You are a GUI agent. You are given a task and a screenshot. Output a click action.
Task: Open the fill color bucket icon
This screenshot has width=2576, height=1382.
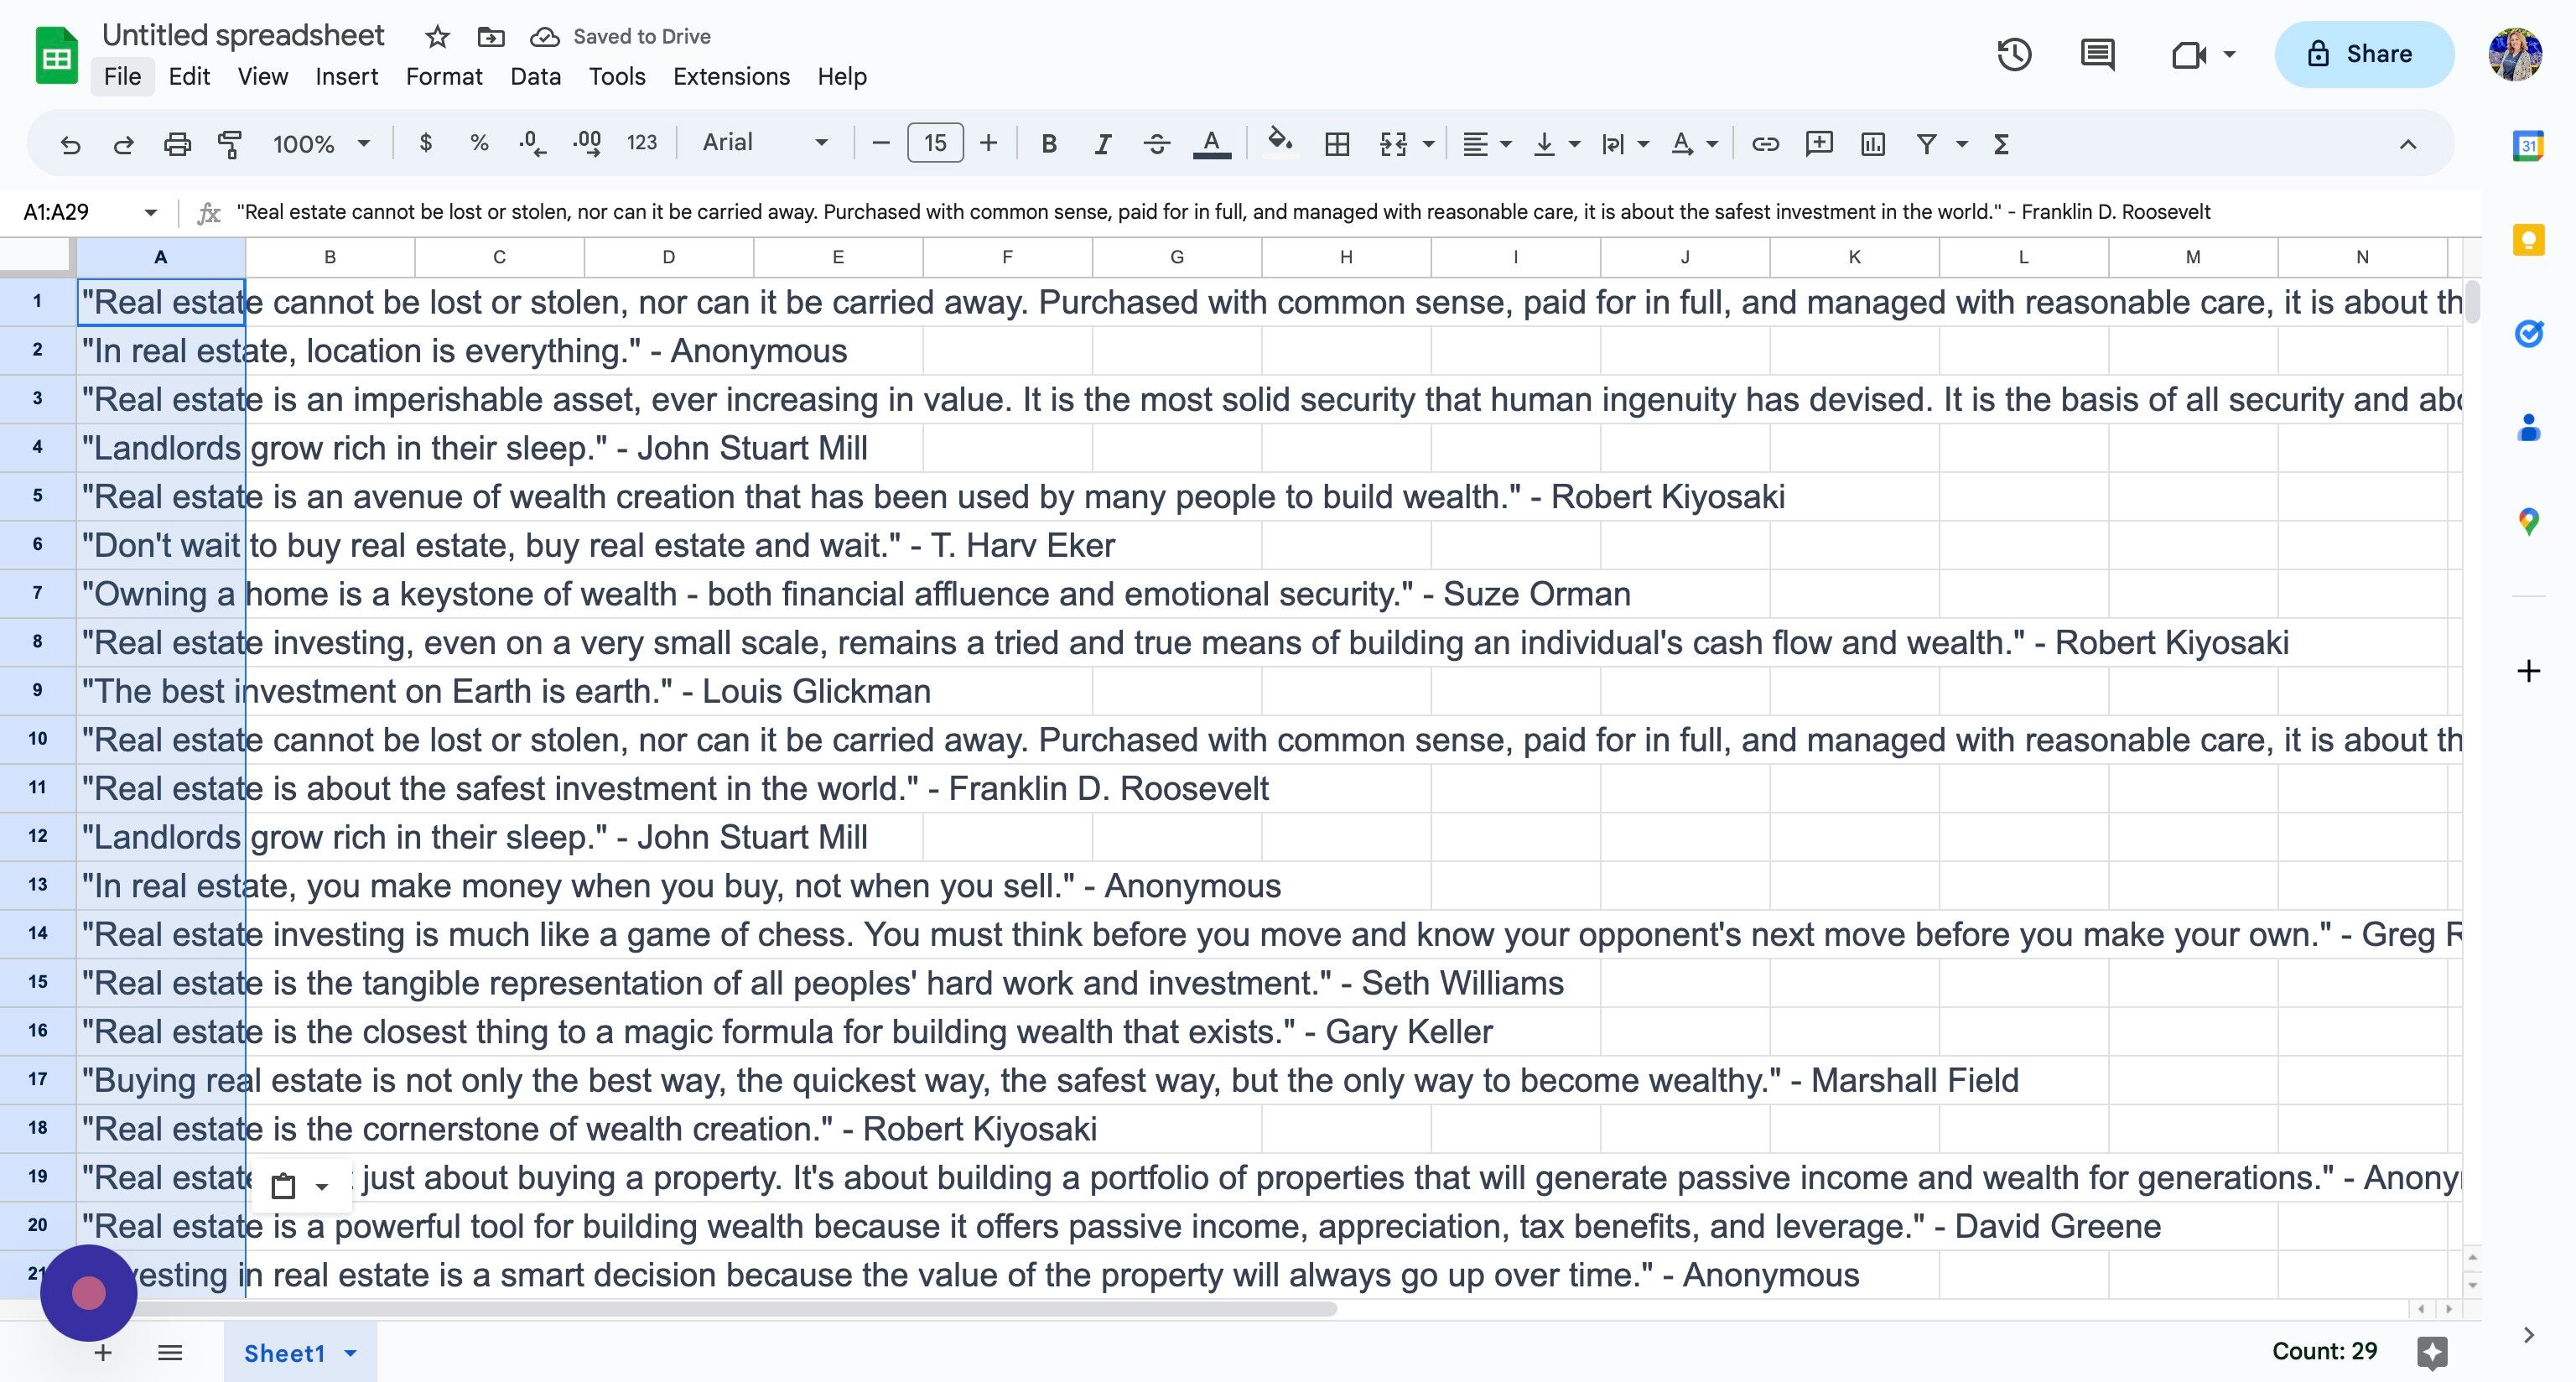point(1280,142)
